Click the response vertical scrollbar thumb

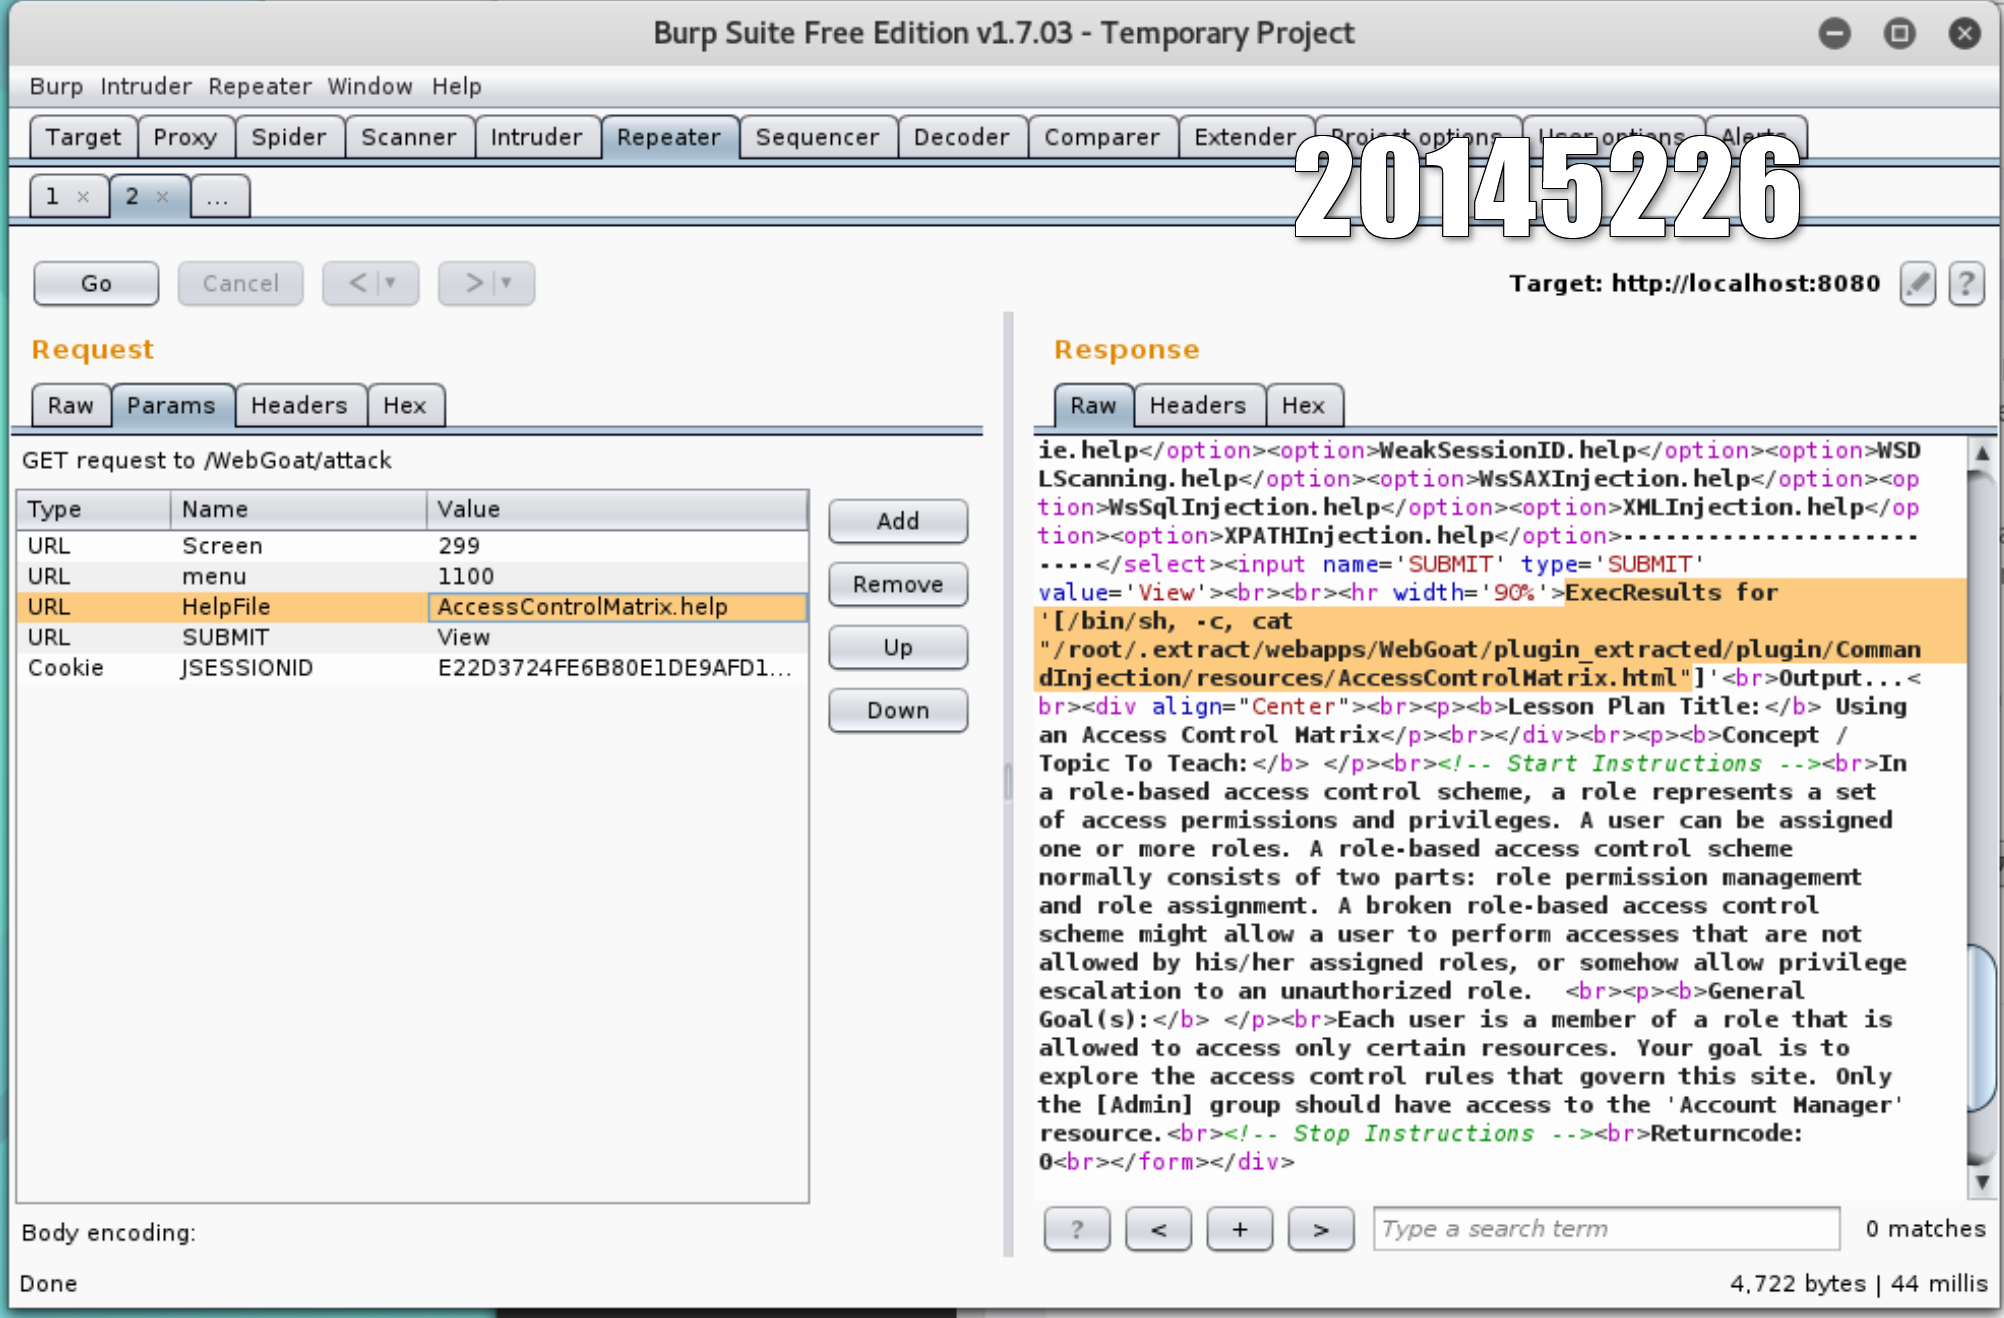1981,1027
